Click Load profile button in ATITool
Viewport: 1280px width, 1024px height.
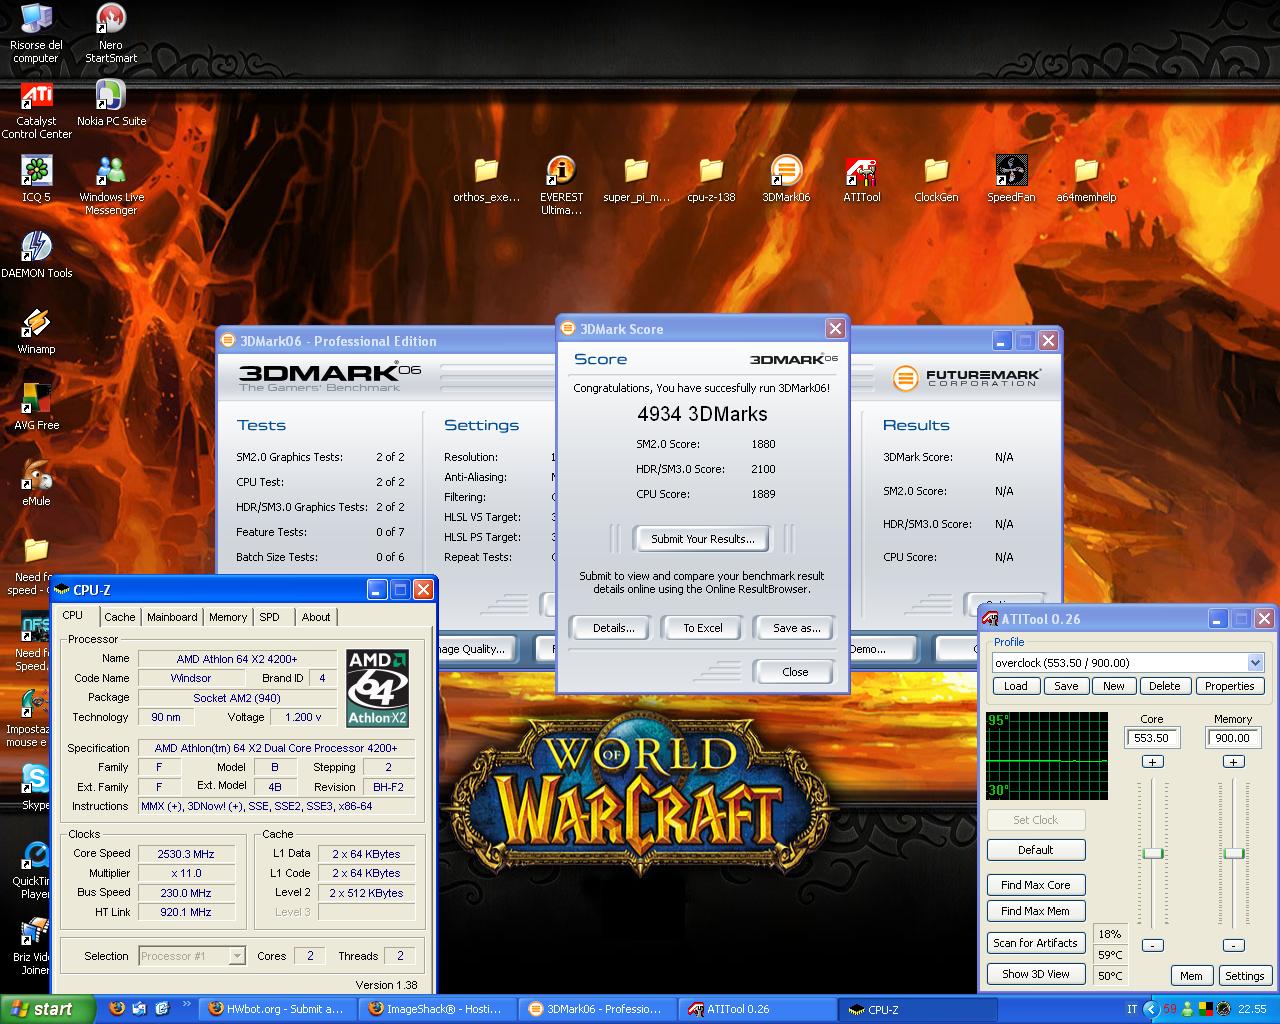point(1015,686)
